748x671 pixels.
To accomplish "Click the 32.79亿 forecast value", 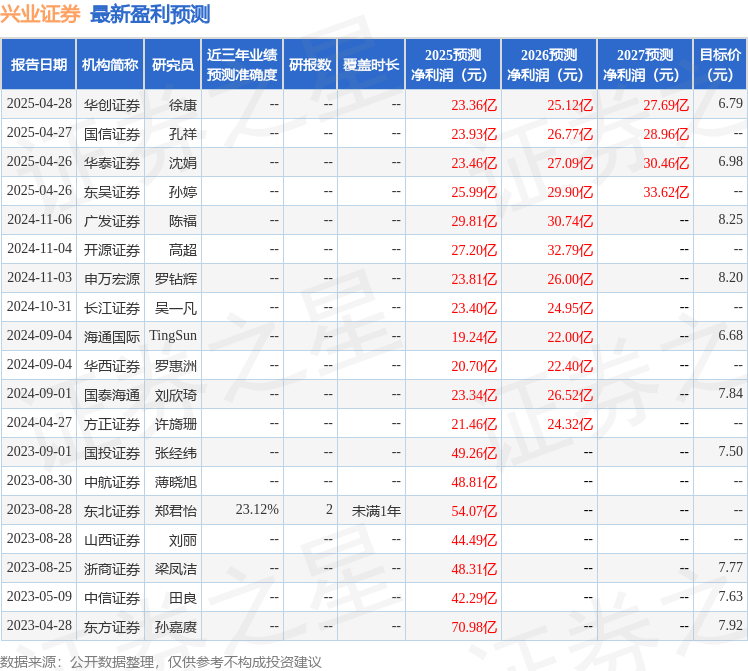I will click(570, 250).
